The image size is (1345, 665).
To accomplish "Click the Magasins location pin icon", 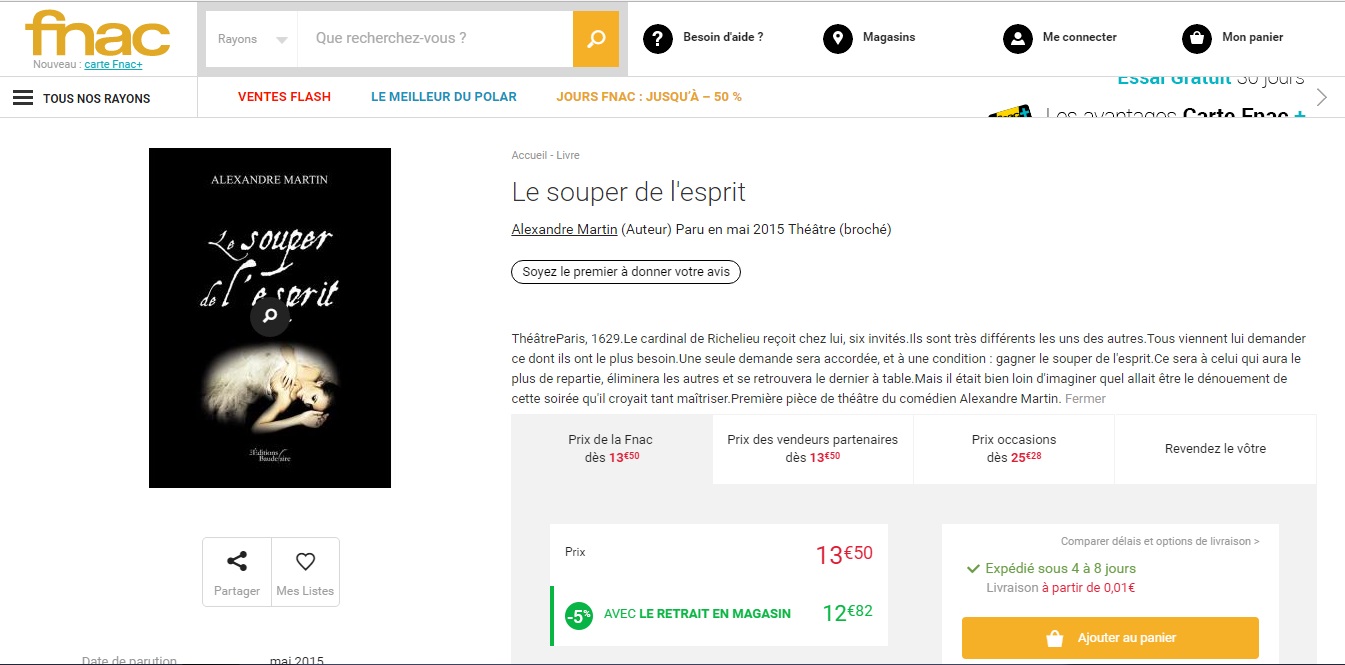I will (x=837, y=38).
